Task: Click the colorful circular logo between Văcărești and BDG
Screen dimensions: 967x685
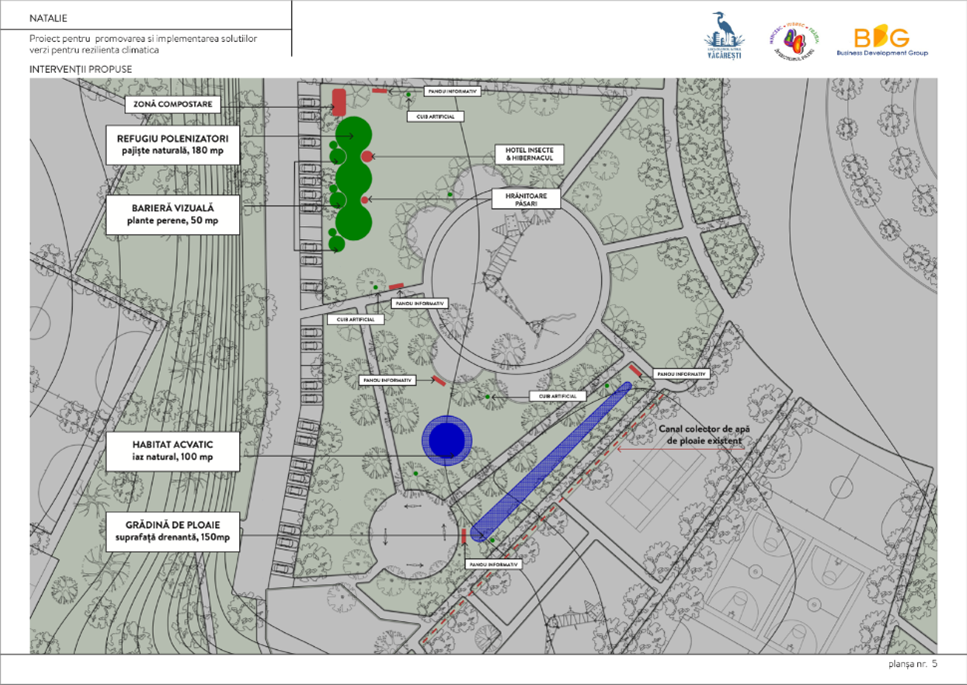Action: click(x=794, y=42)
